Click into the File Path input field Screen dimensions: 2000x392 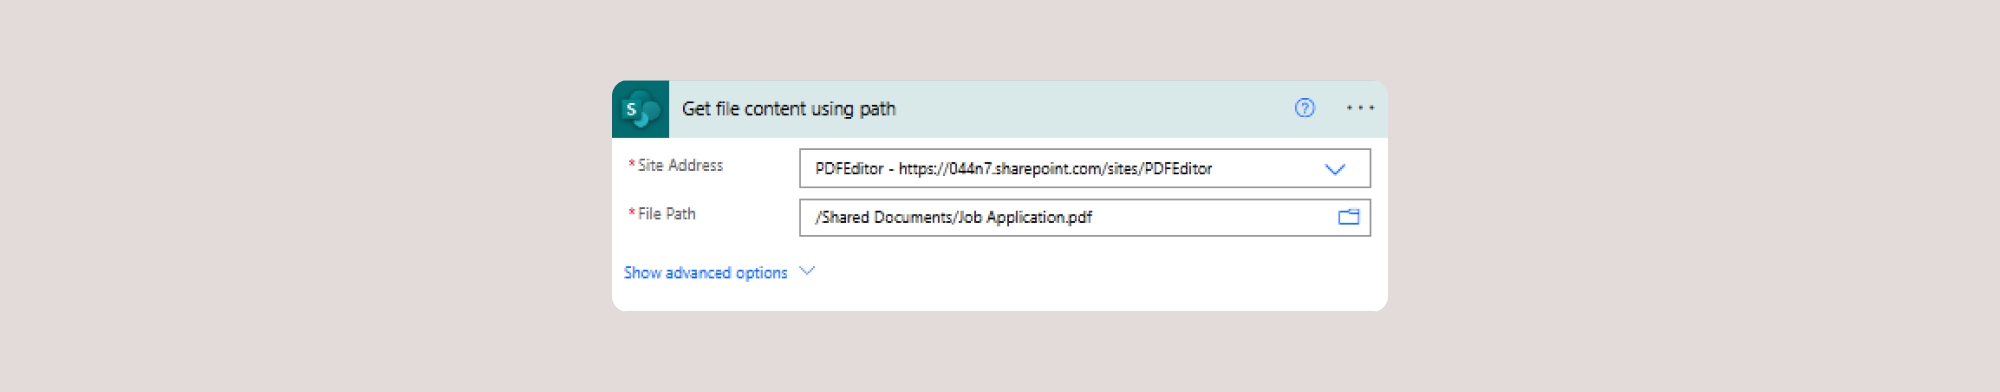click(1085, 218)
